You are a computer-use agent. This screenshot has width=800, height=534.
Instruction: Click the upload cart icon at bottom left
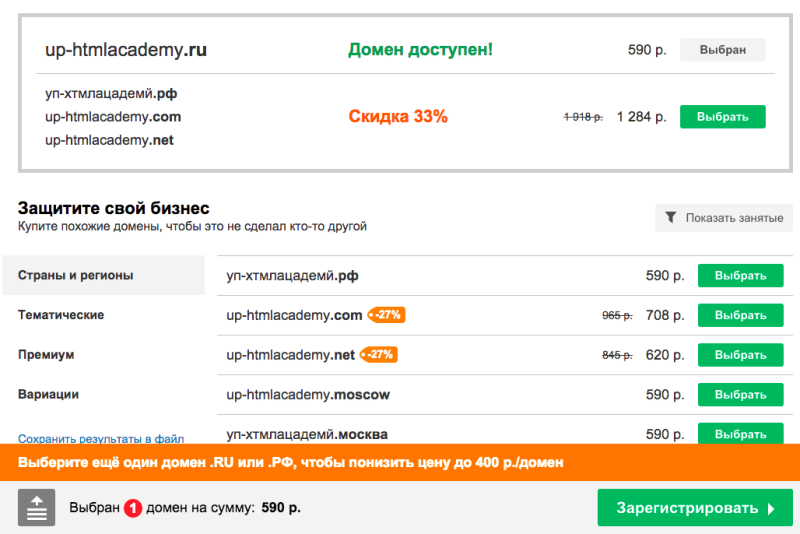[x=36, y=508]
